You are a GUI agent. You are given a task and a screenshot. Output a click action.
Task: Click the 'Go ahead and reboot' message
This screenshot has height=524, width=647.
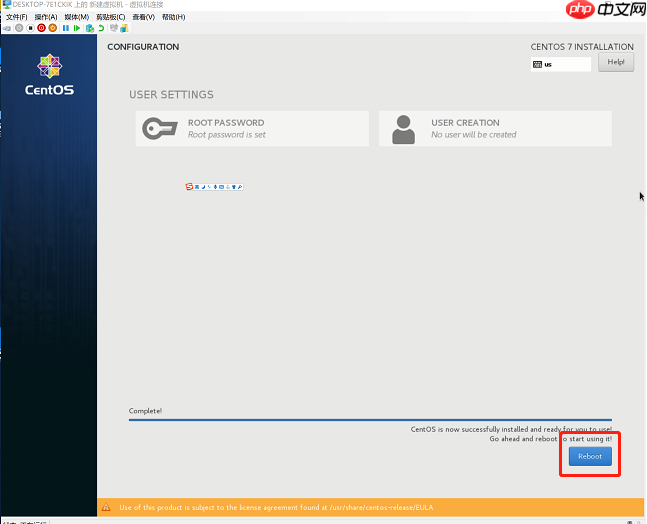(x=550, y=439)
